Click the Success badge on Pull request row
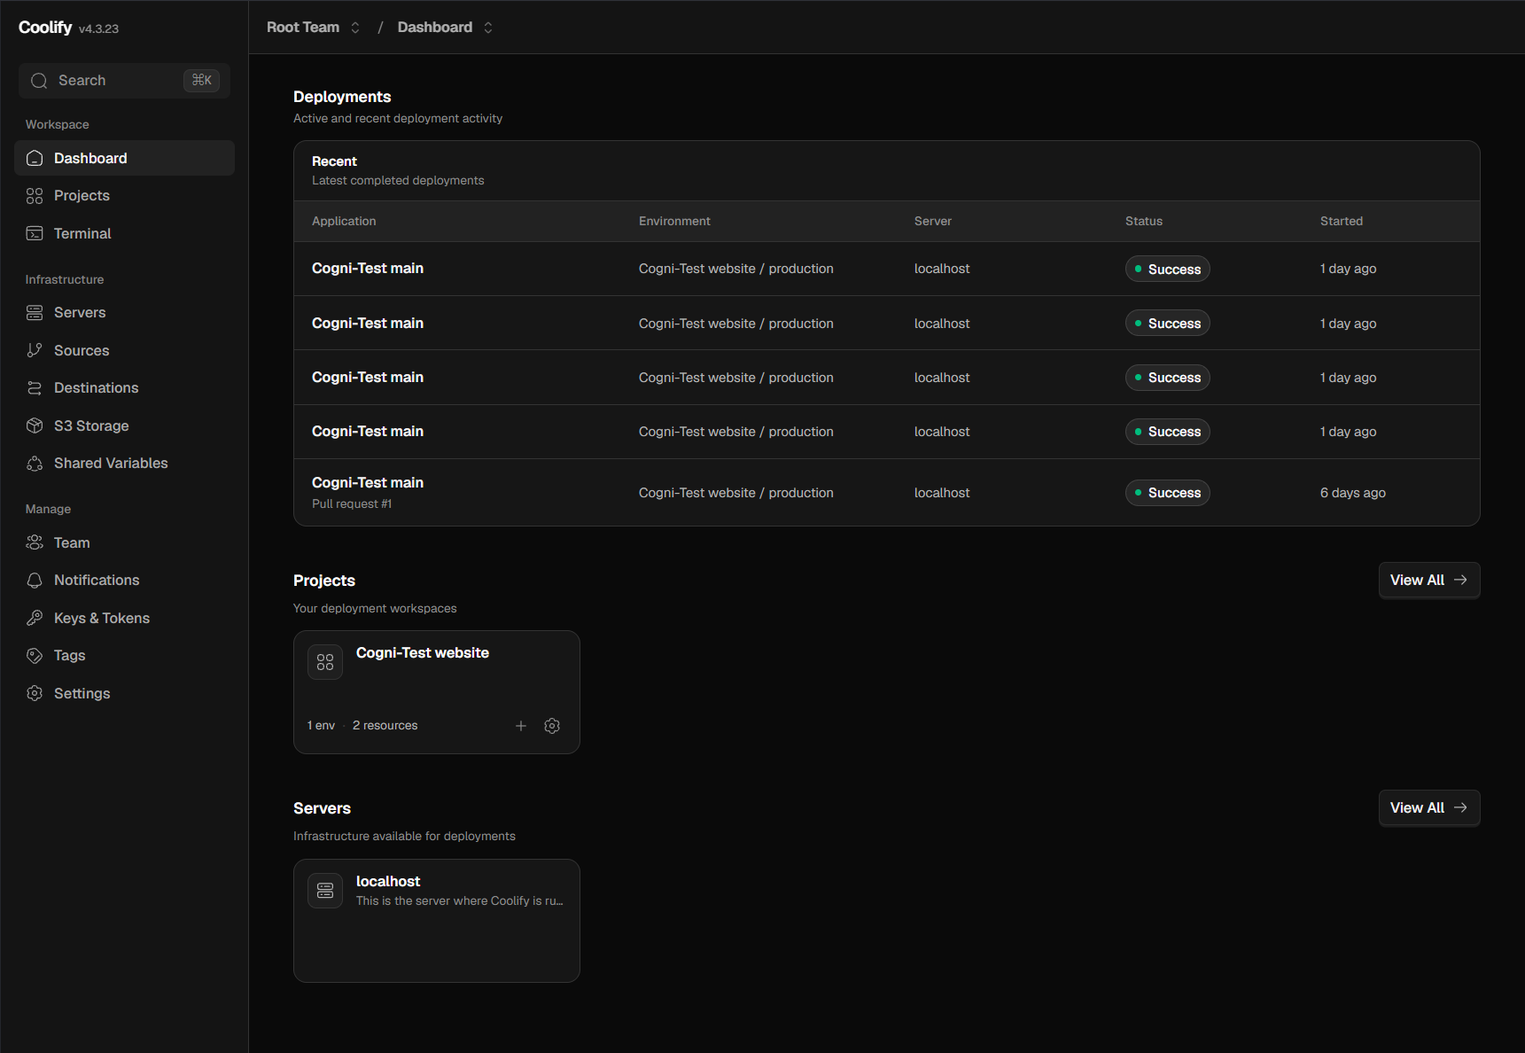Viewport: 1525px width, 1053px height. pos(1167,493)
